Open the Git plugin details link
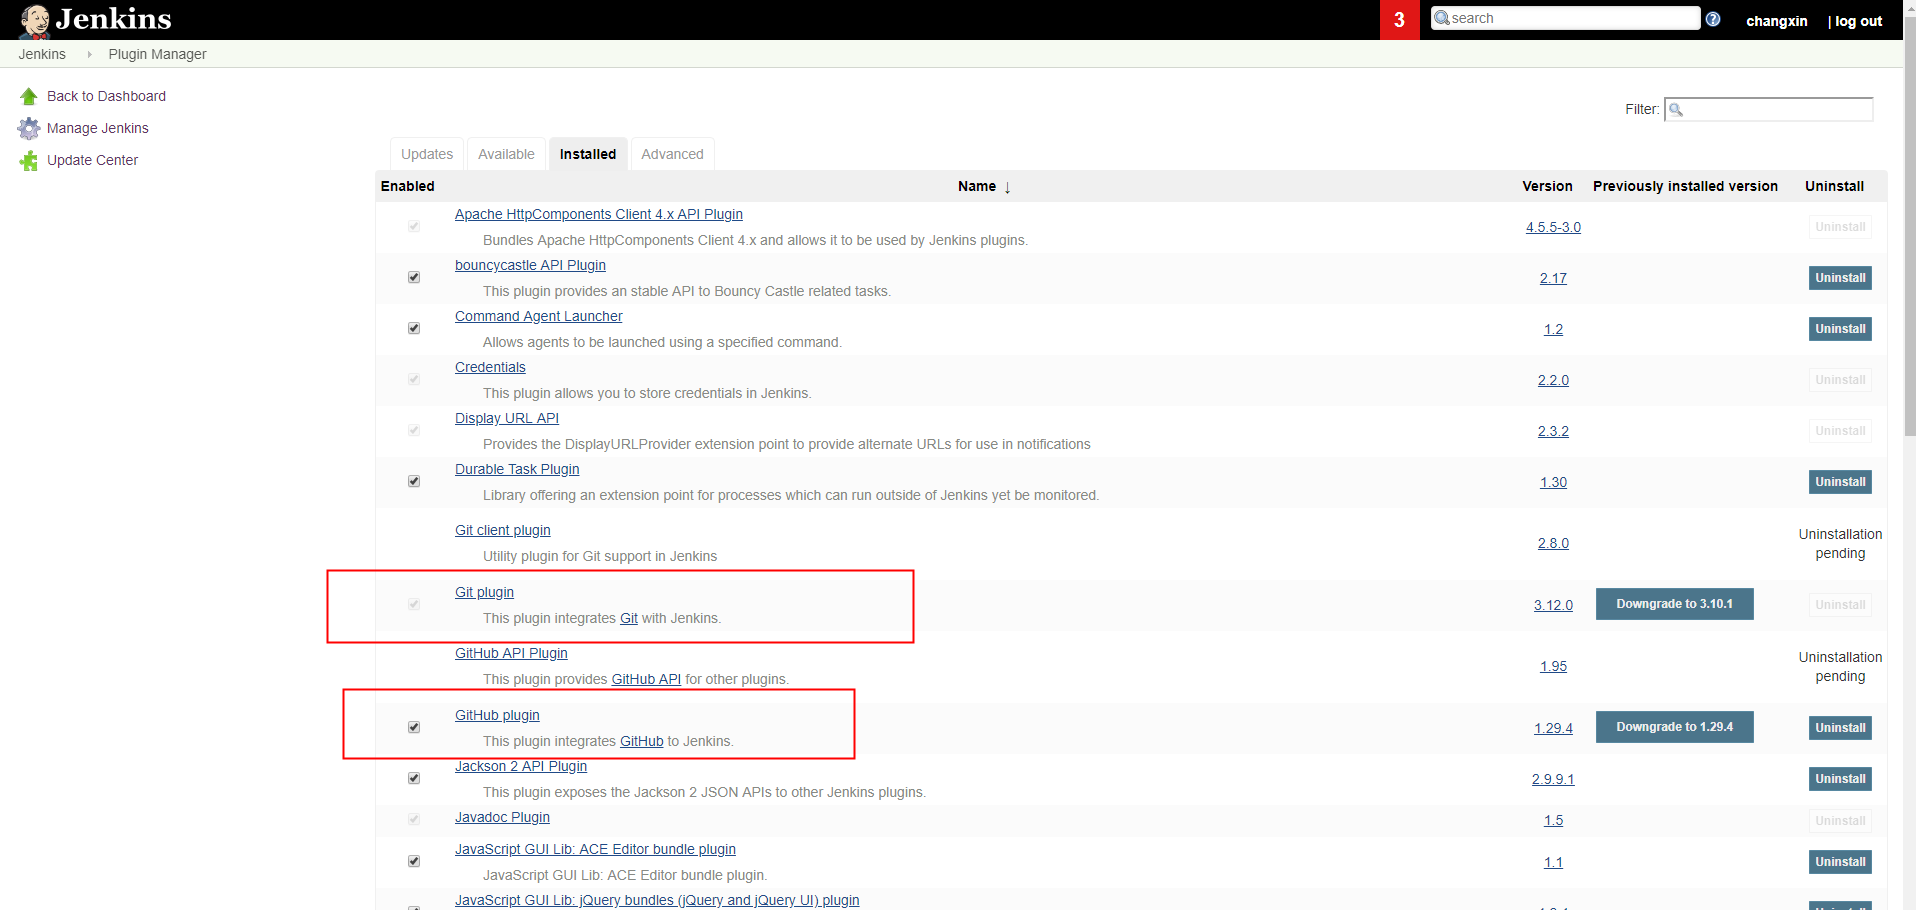Screen dimensions: 1916x910 click(x=484, y=592)
